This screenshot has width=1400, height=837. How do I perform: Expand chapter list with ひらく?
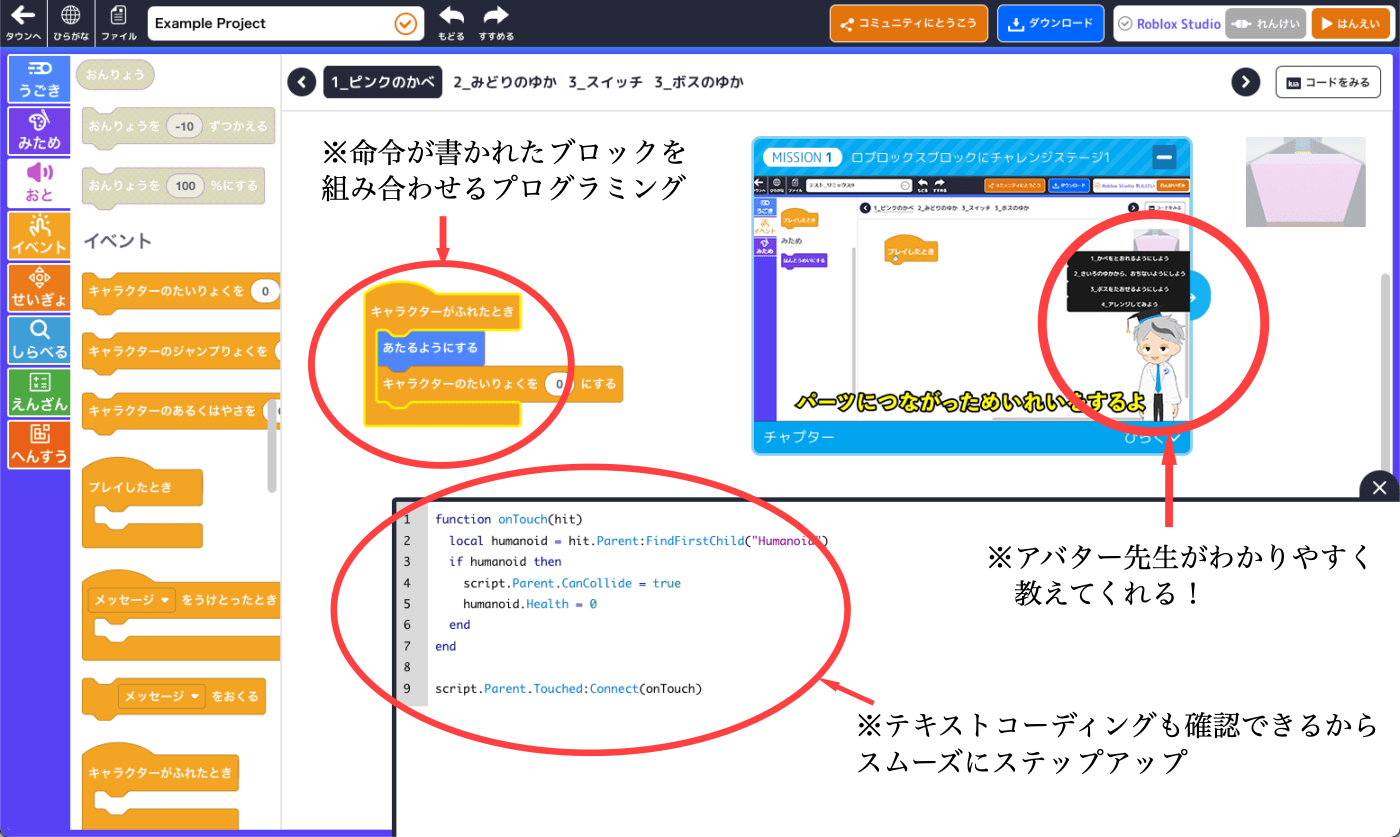click(1152, 437)
